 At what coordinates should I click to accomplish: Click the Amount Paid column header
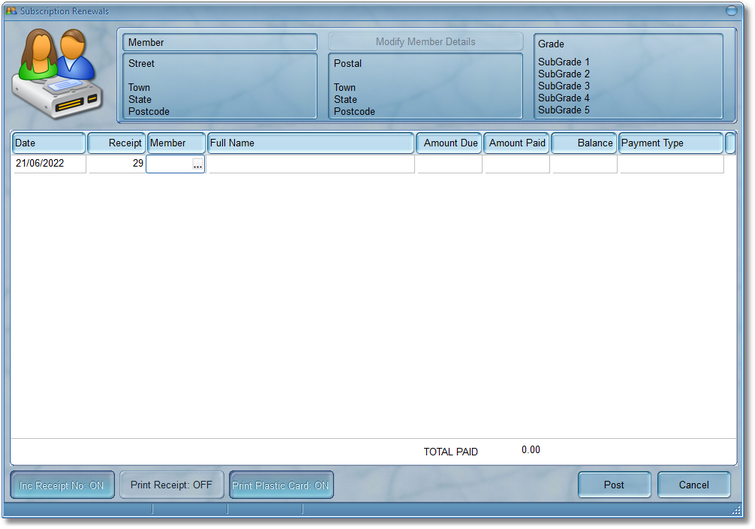[x=517, y=143]
